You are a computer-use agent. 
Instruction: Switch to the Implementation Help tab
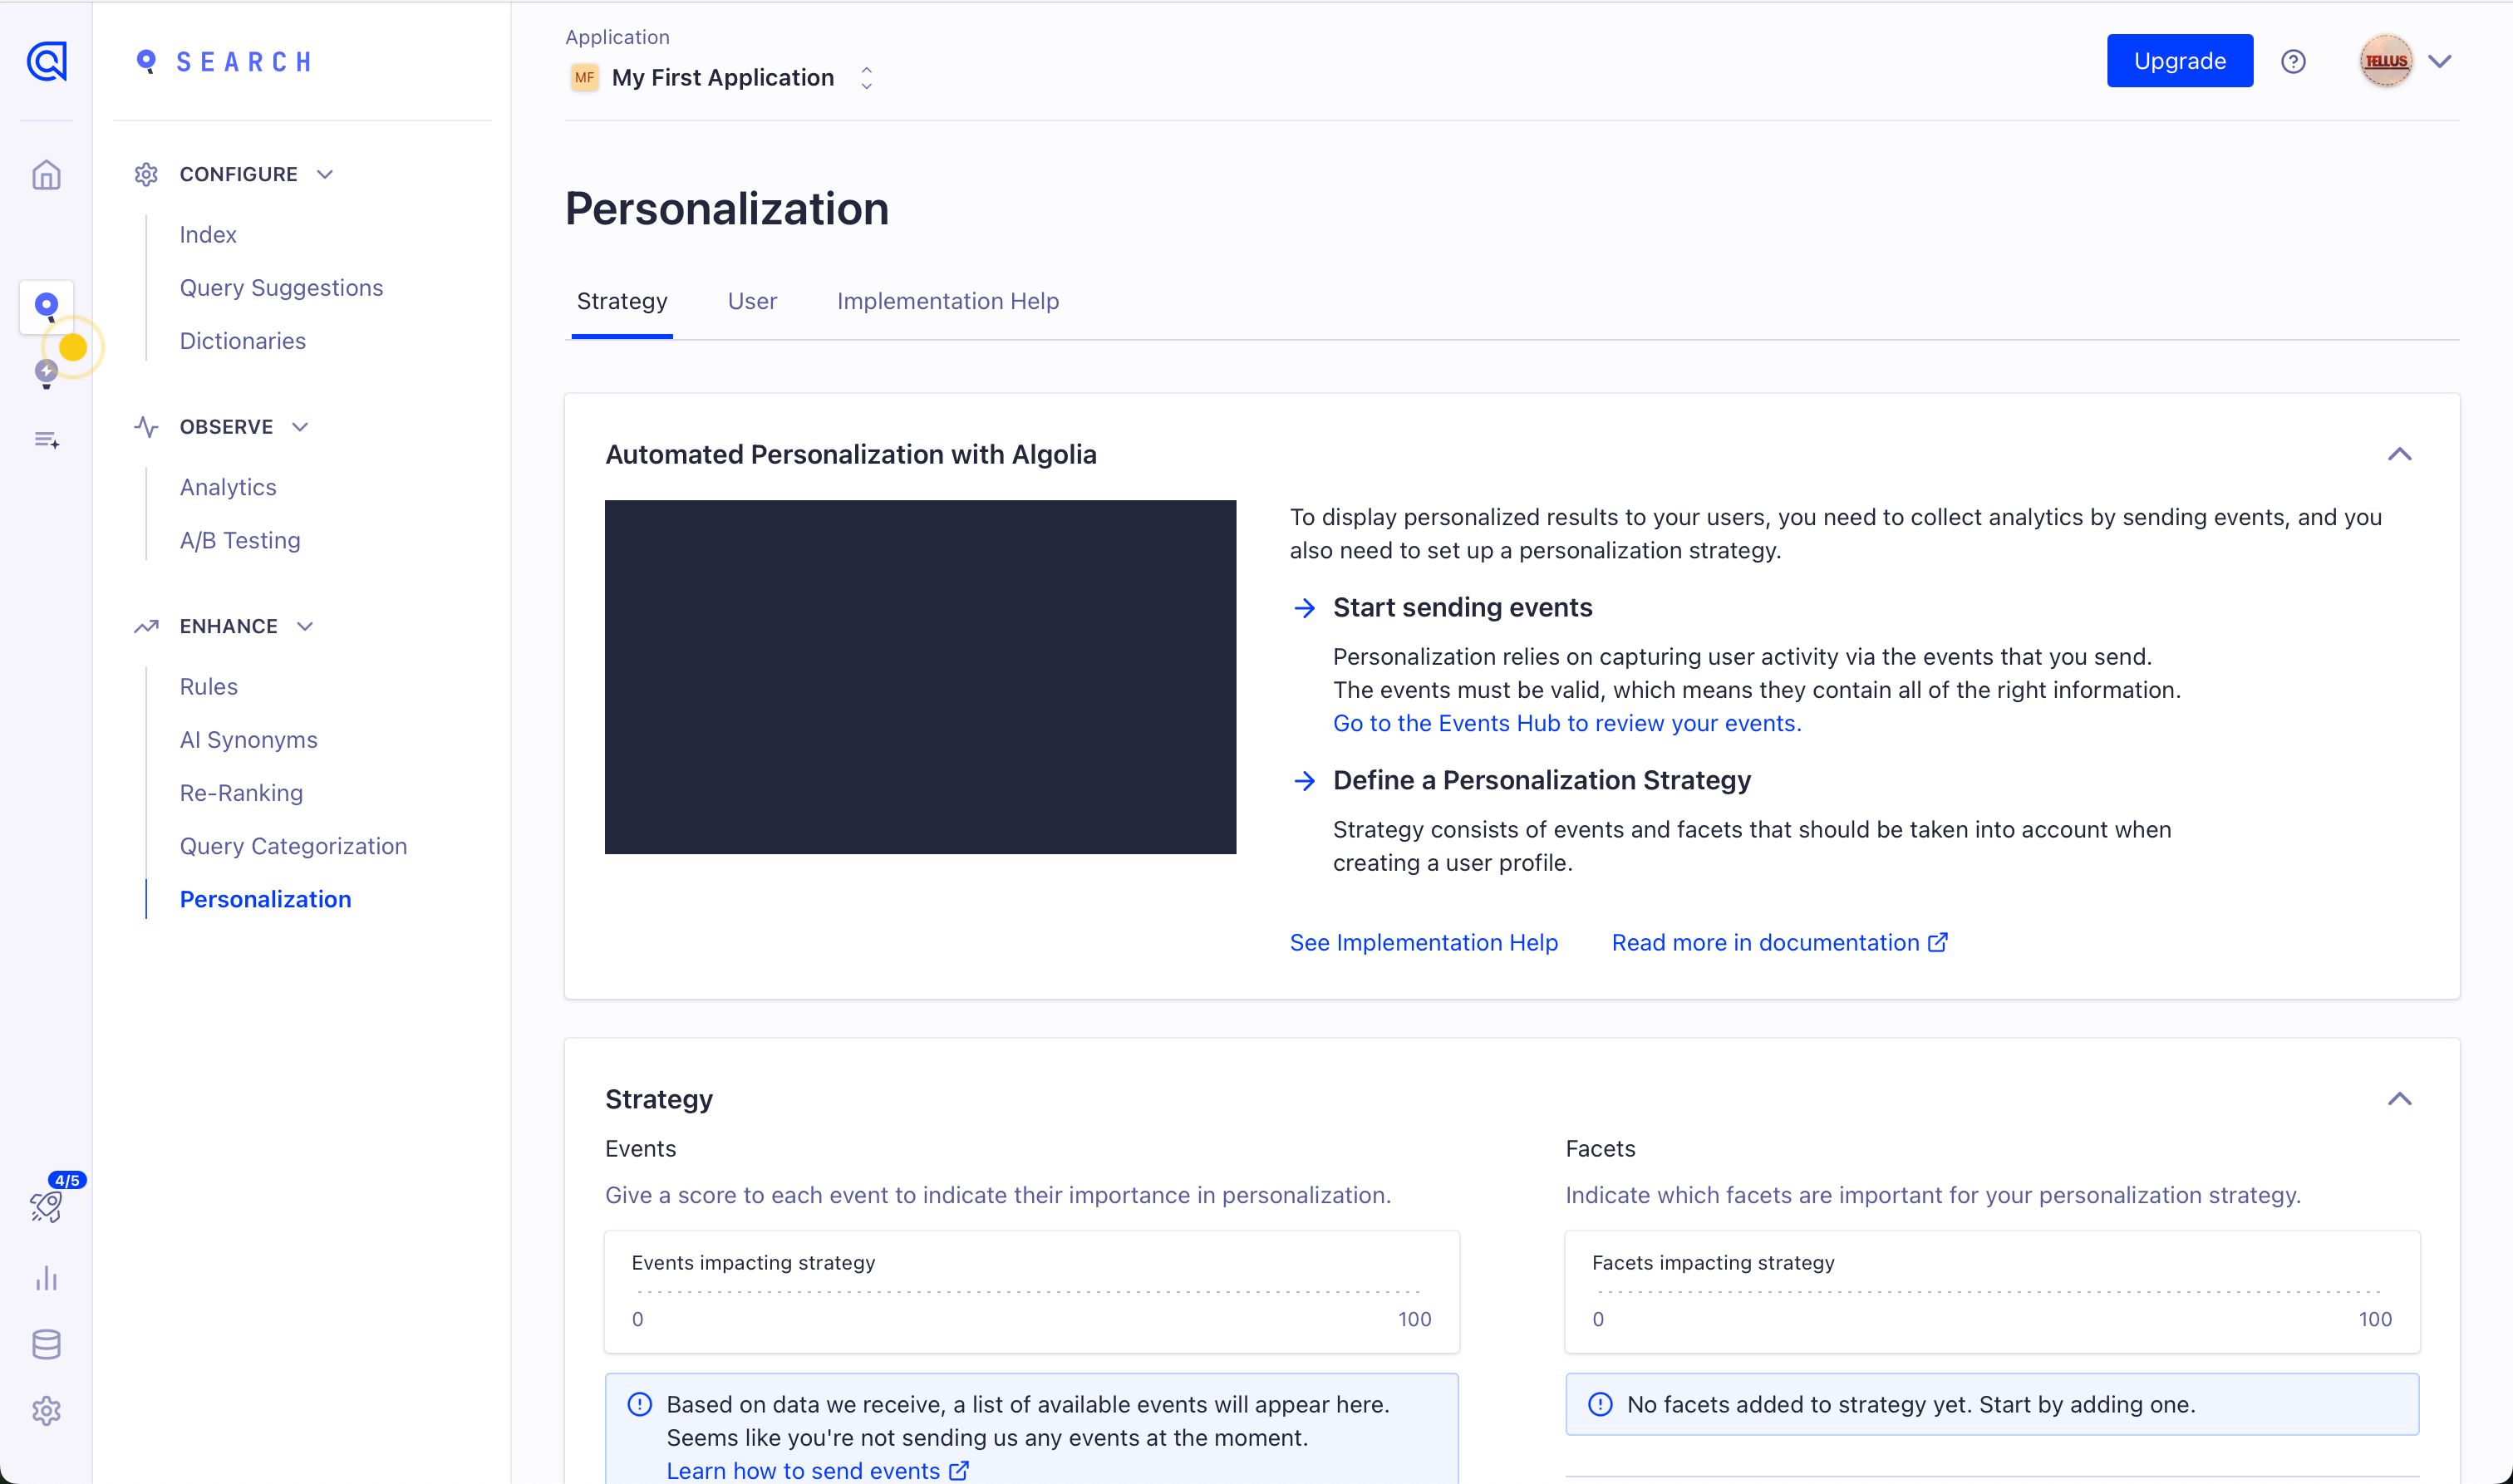pyautogui.click(x=947, y=301)
